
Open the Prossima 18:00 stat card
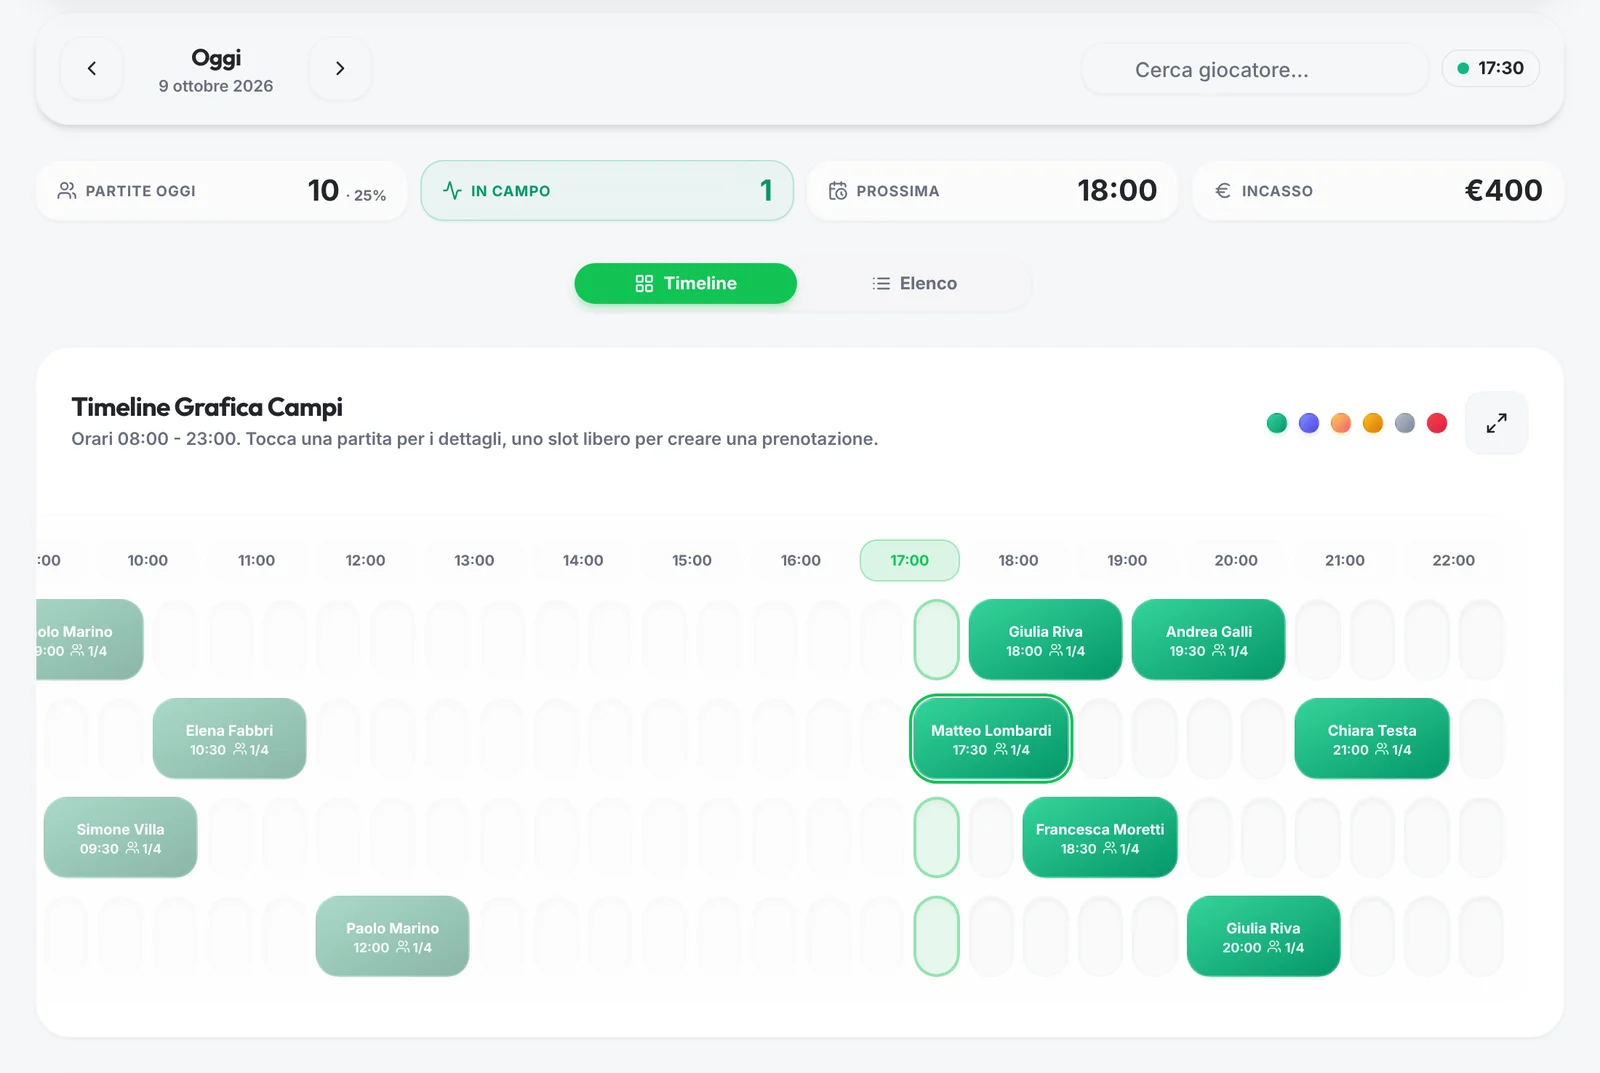(992, 190)
